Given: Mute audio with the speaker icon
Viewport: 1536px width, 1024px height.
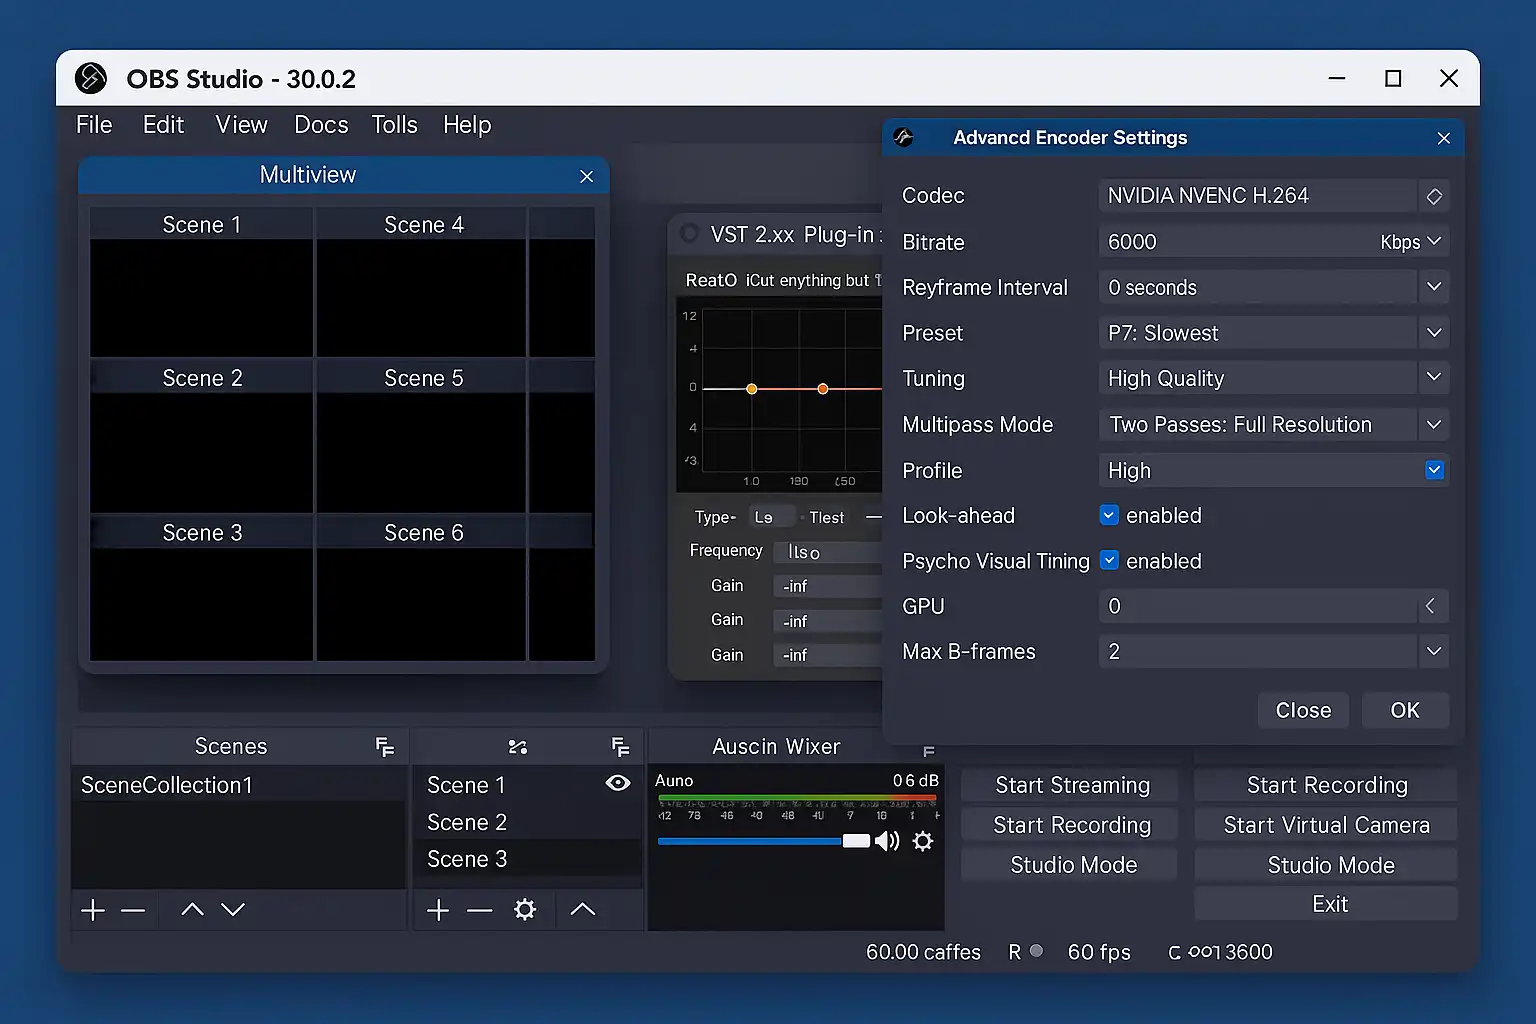Looking at the screenshot, I should (887, 841).
